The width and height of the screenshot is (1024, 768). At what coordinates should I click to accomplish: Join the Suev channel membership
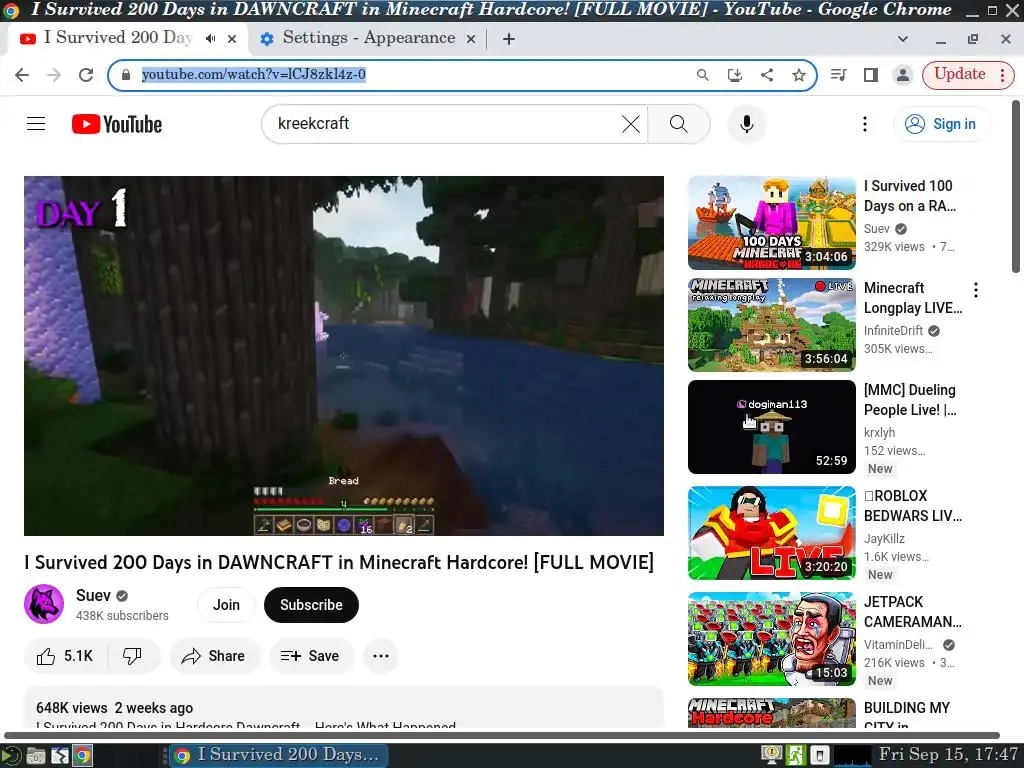pos(226,605)
